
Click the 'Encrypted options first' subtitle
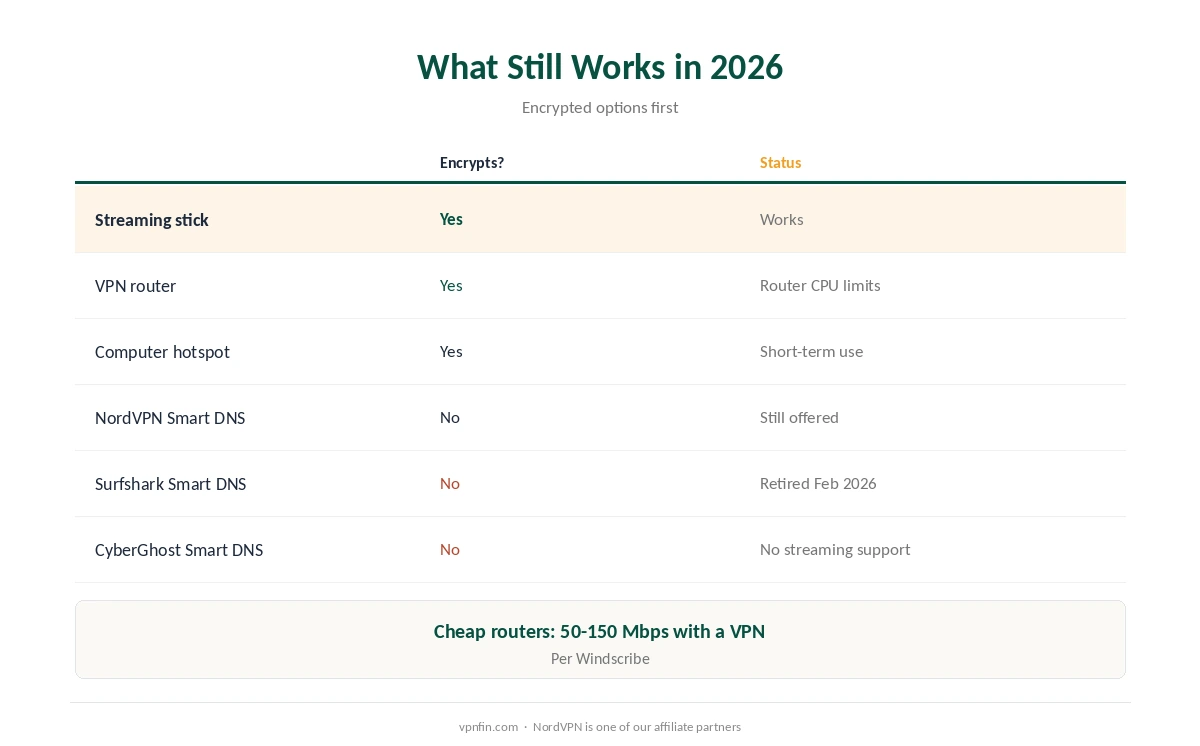click(600, 107)
